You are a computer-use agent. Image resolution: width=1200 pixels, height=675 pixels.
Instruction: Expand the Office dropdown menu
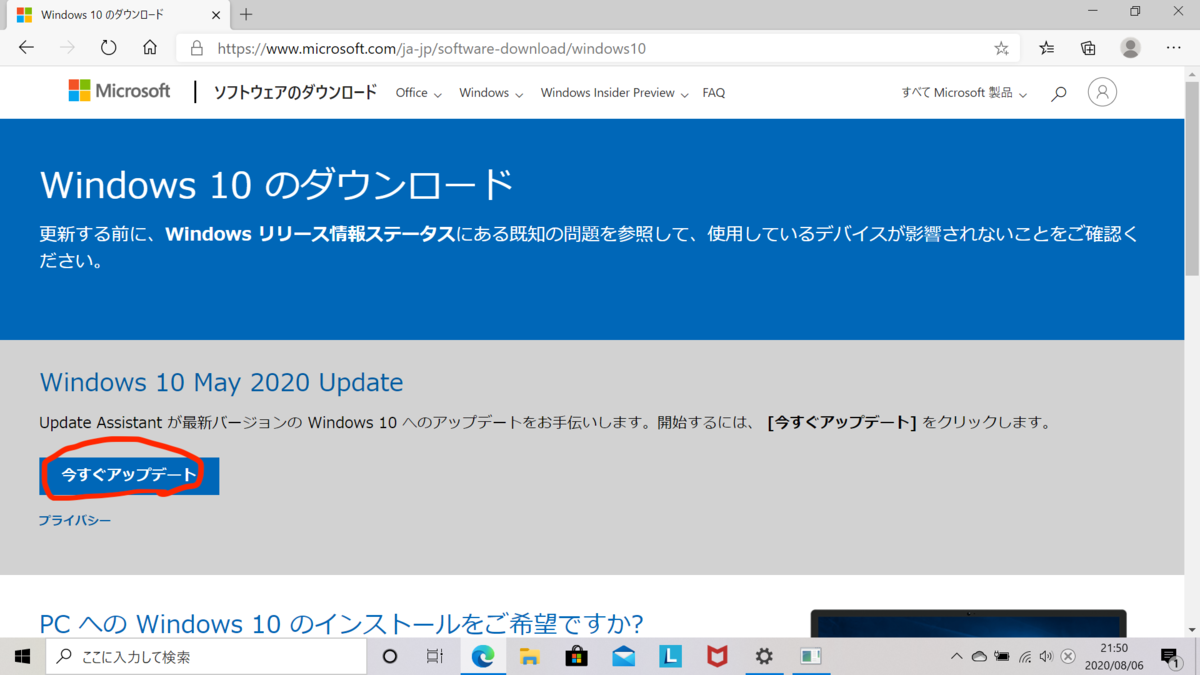point(418,93)
